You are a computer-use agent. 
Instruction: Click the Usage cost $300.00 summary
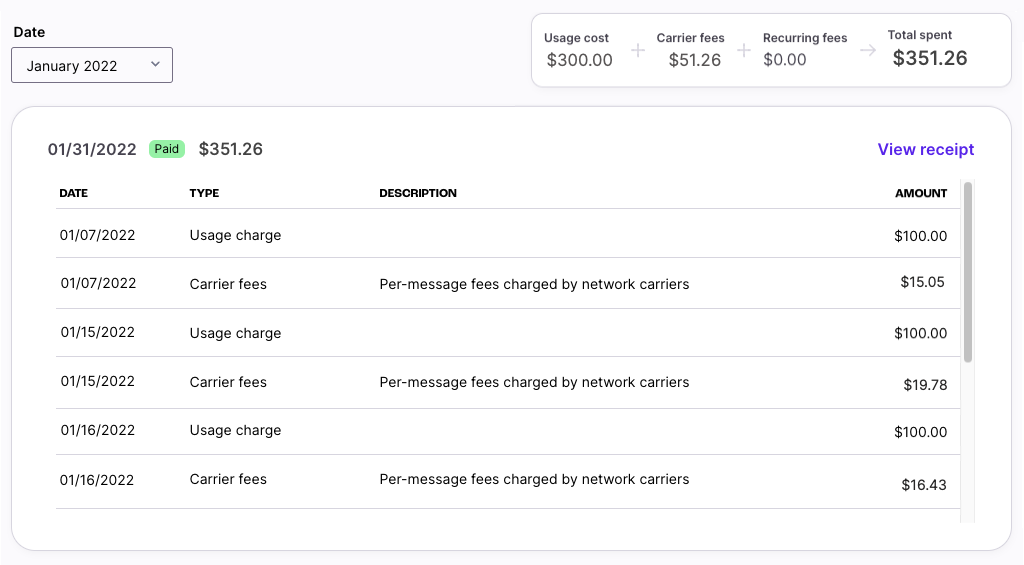[x=579, y=50]
